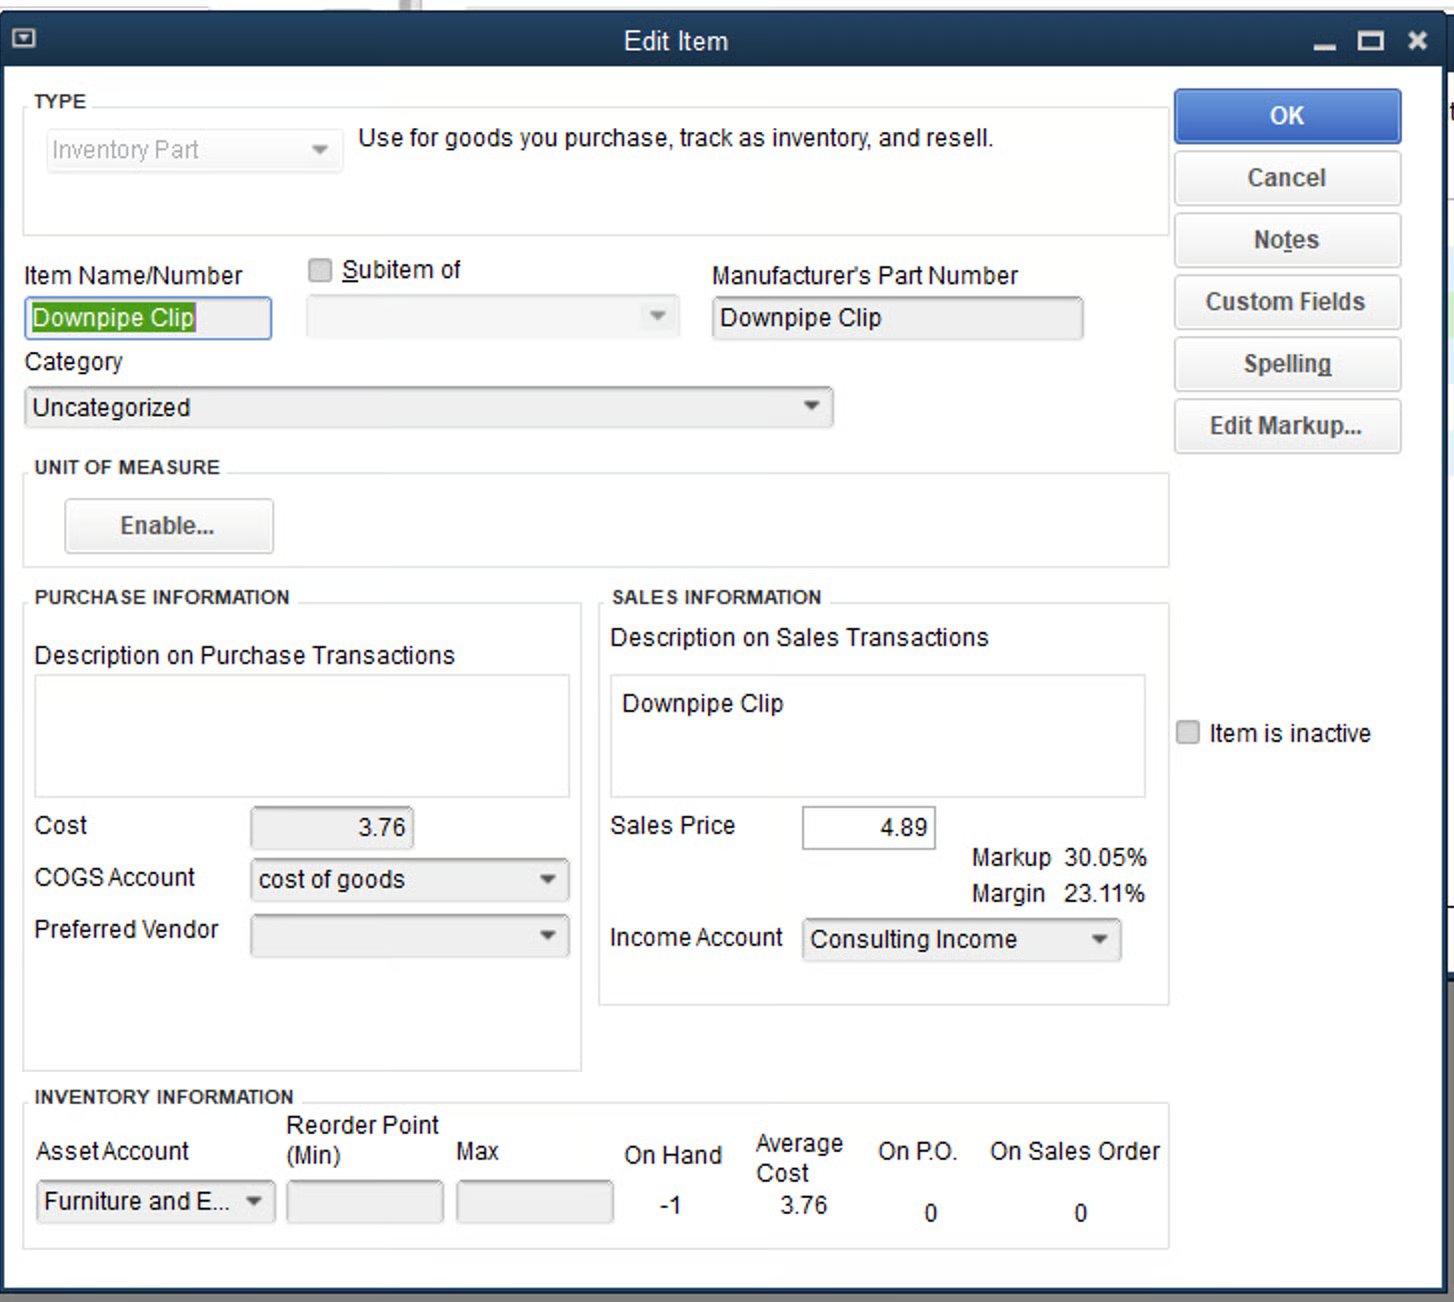Enable unit of measure

pos(169,526)
